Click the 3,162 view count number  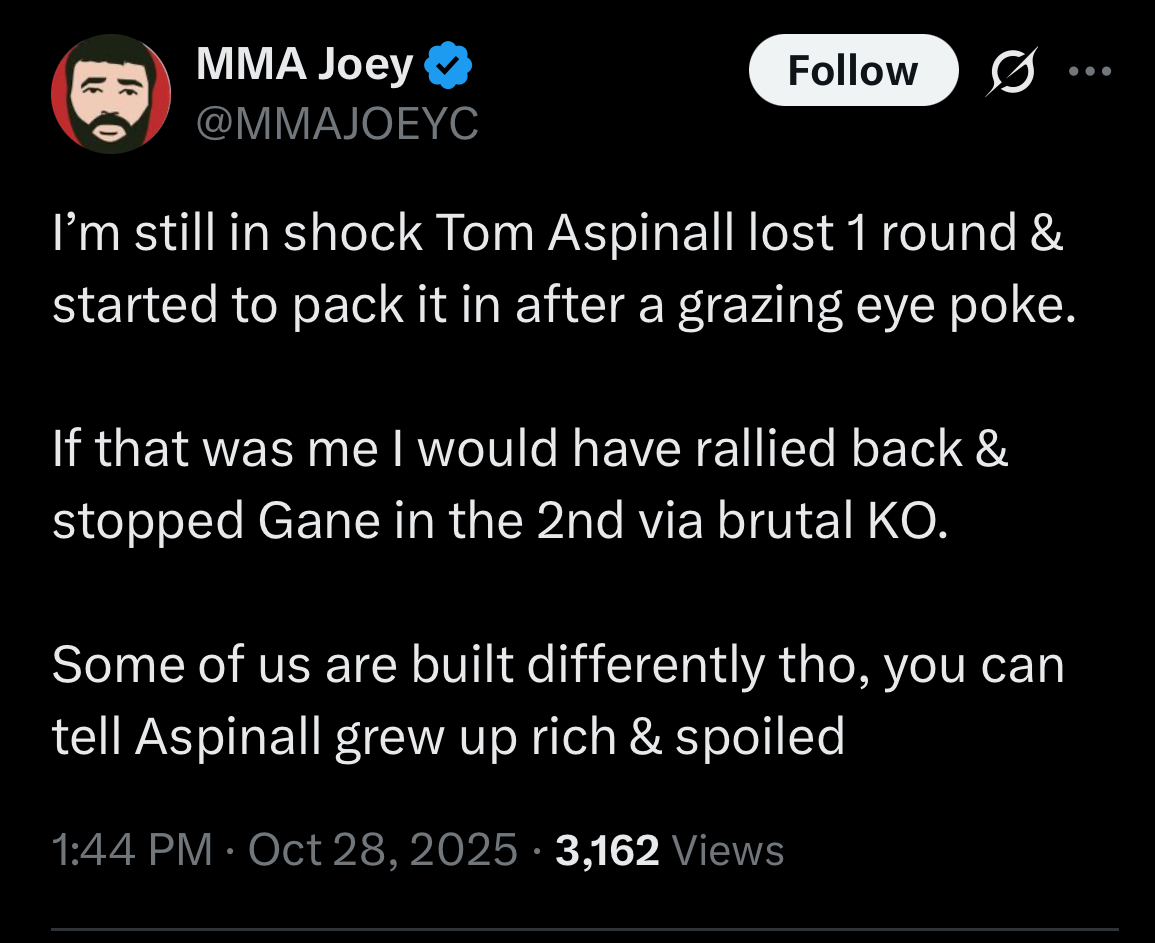(607, 850)
